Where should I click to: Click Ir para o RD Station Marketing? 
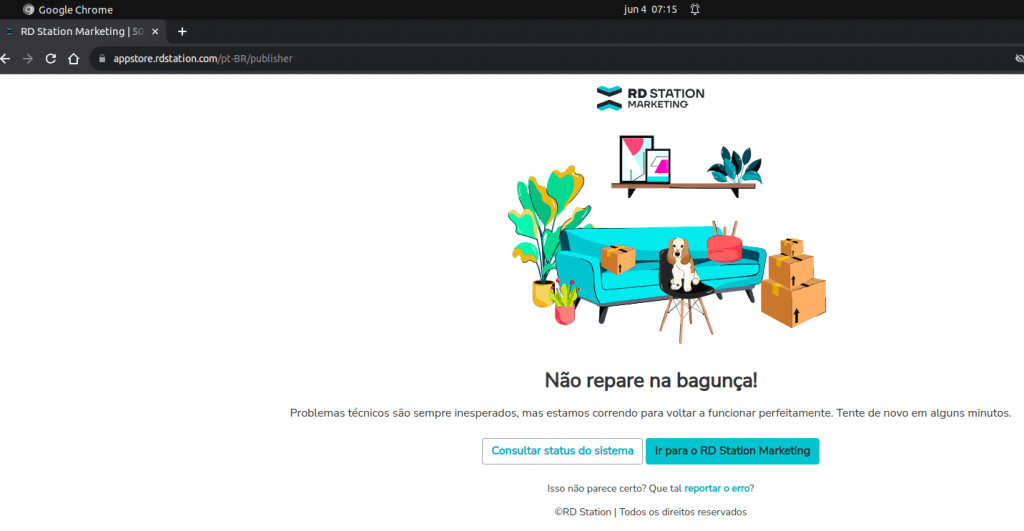732,451
